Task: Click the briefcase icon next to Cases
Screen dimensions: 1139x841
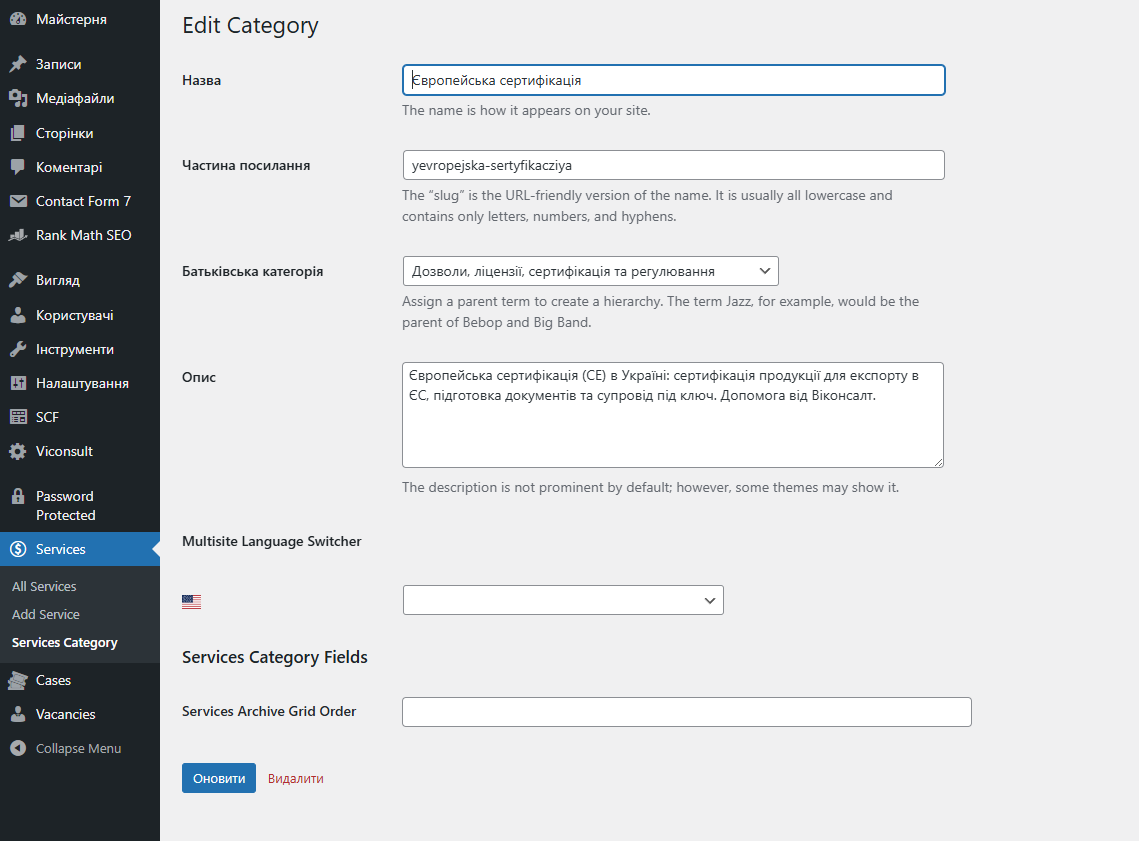Action: pos(18,680)
